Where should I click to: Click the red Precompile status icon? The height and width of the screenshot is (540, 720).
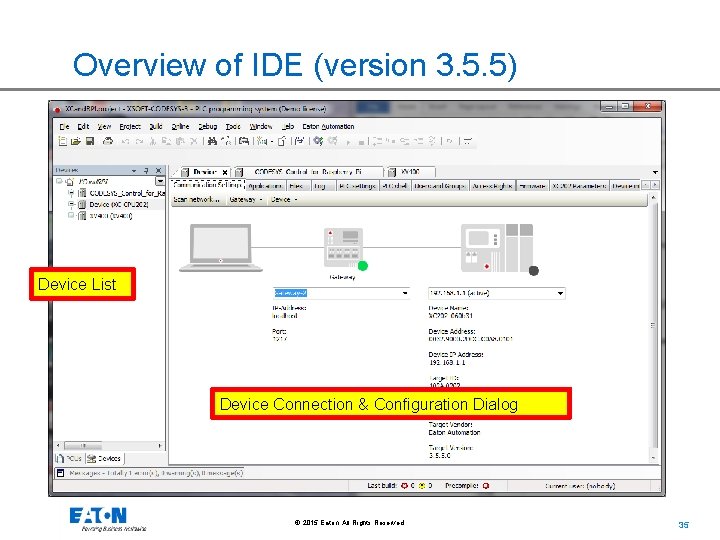pyautogui.click(x=486, y=485)
